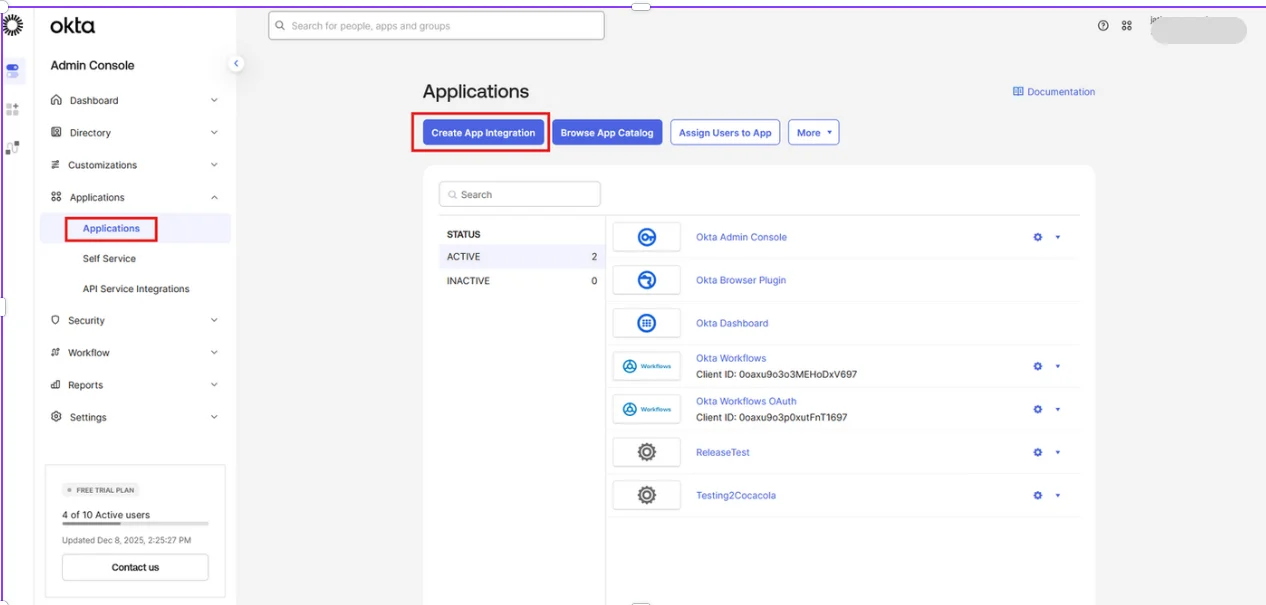
Task: Open the gear icon beside ReleaseTest
Action: [1036, 452]
